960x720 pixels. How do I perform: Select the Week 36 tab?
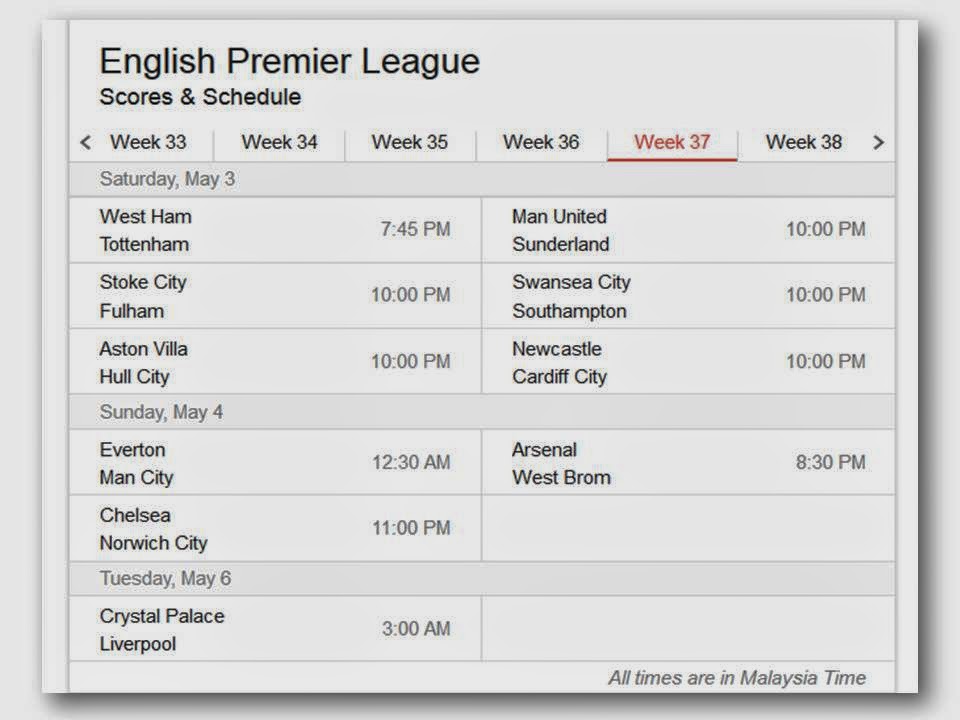541,142
